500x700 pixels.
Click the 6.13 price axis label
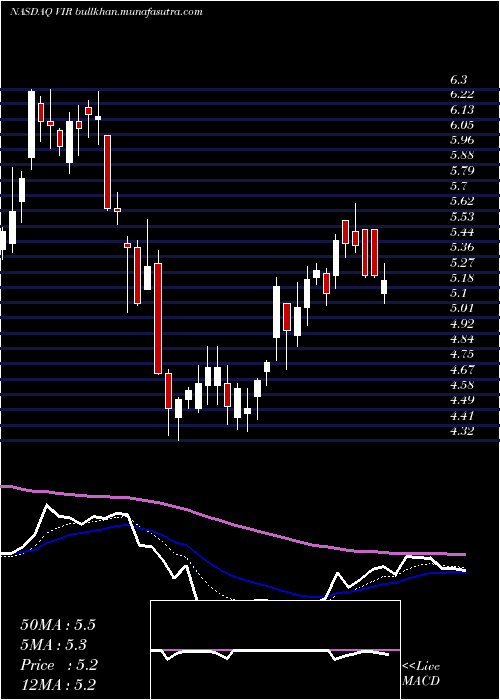pos(462,109)
